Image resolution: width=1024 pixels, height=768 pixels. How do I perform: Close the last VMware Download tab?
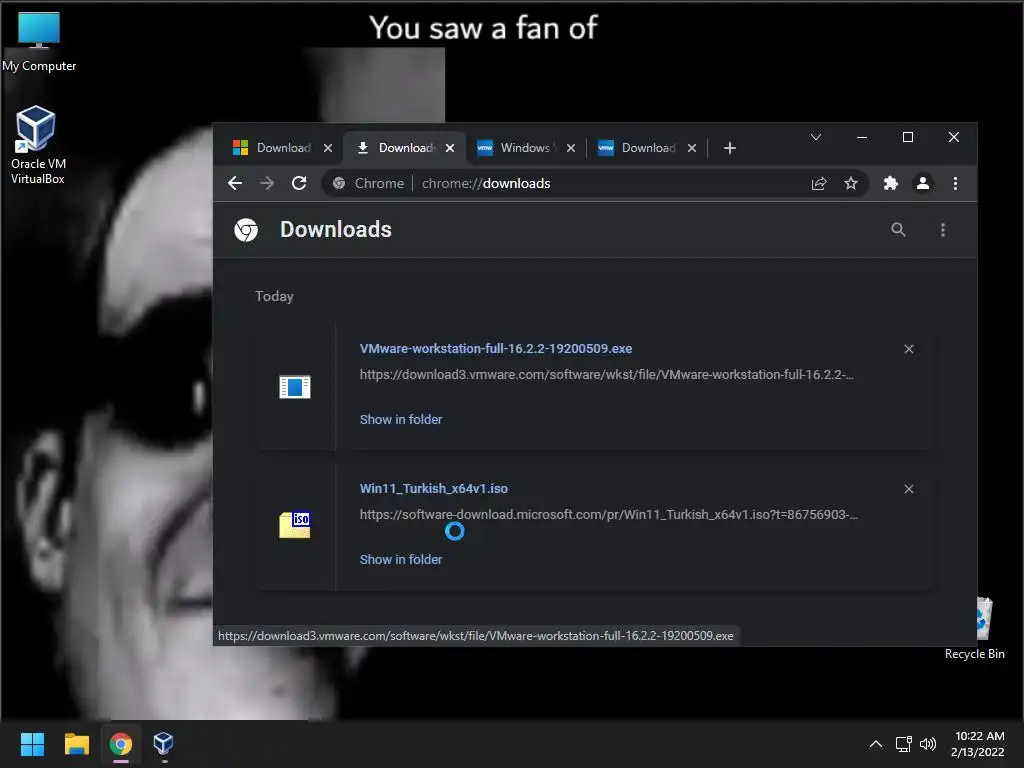692,148
